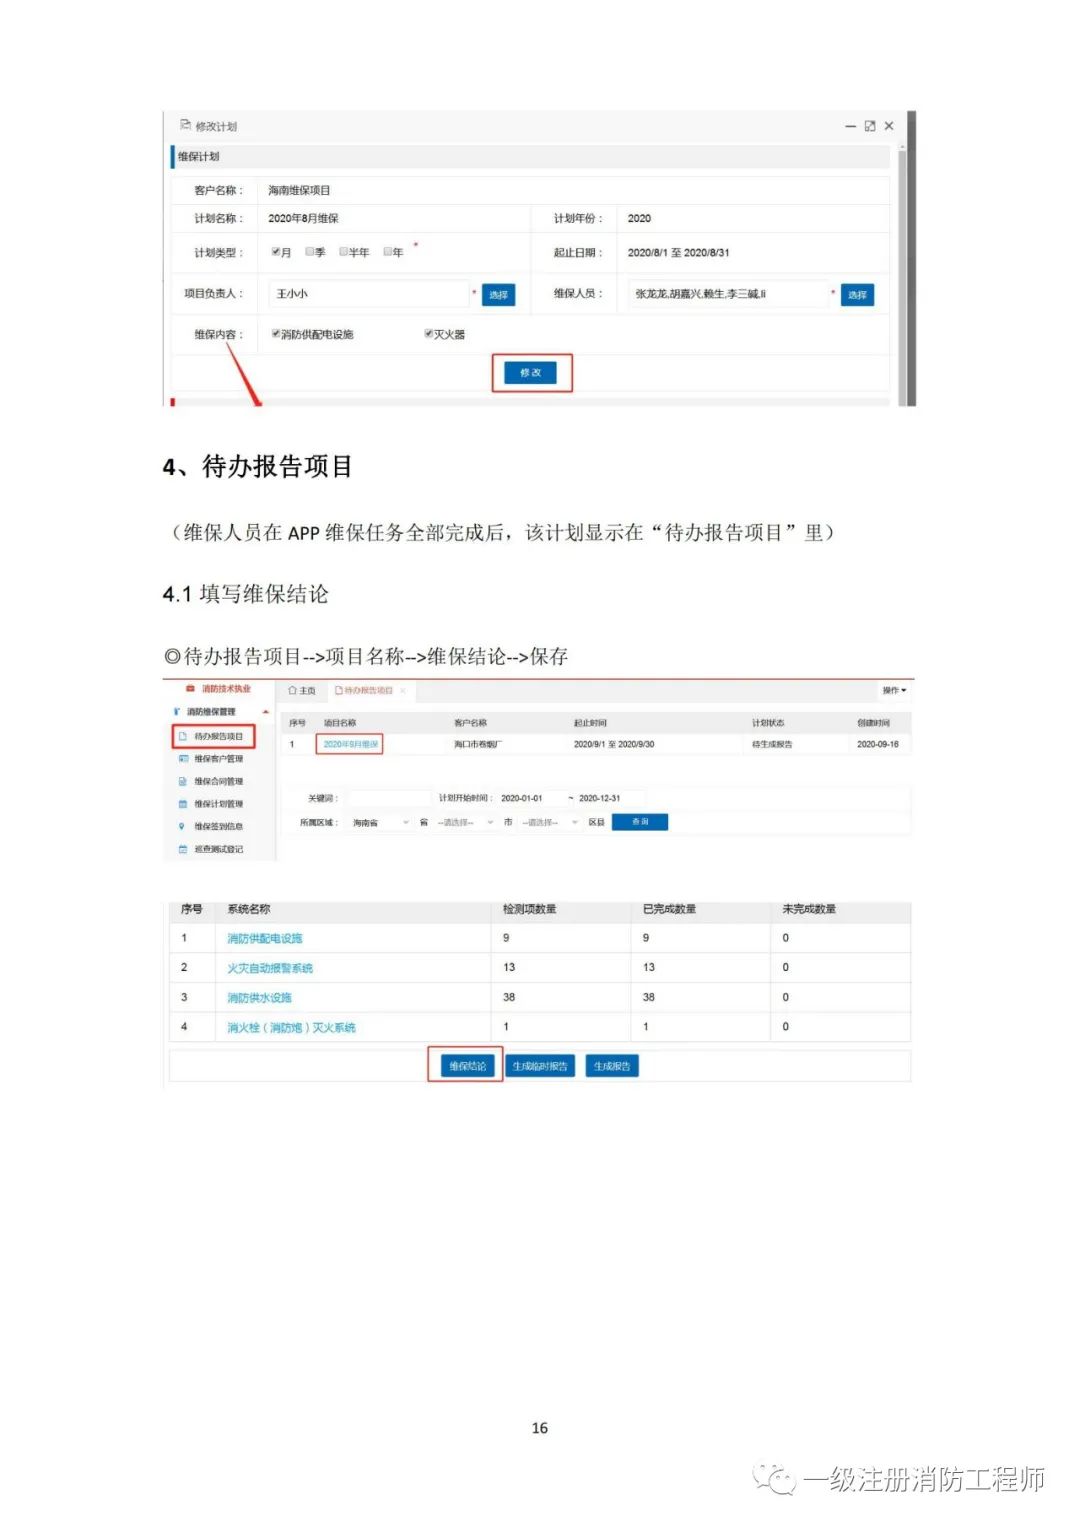Click the 待生成报告 status cell
This screenshot has width=1080, height=1527.
point(772,744)
